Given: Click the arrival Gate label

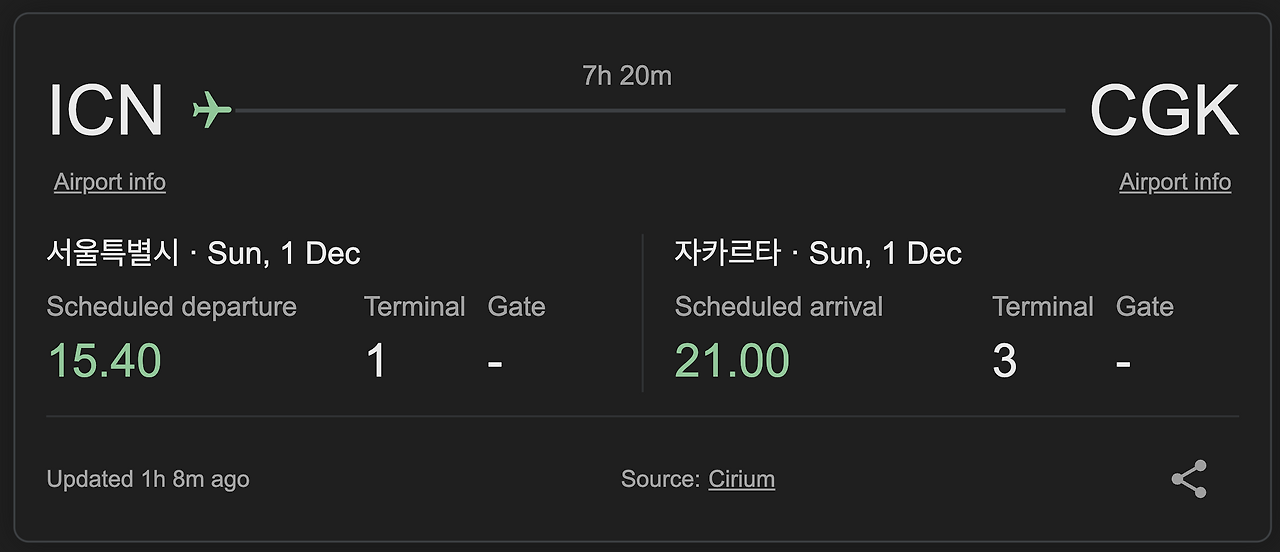Looking at the screenshot, I should tap(1145, 307).
